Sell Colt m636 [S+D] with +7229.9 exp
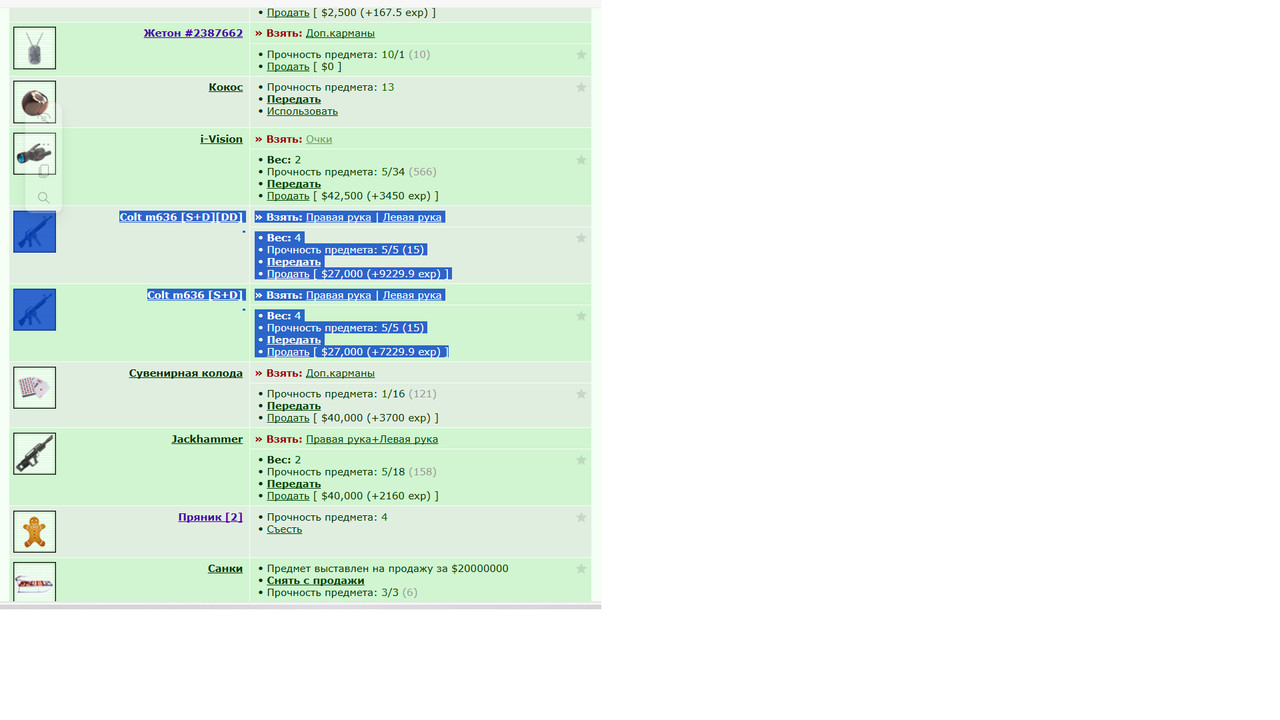This screenshot has height=720, width=1280. (288, 352)
